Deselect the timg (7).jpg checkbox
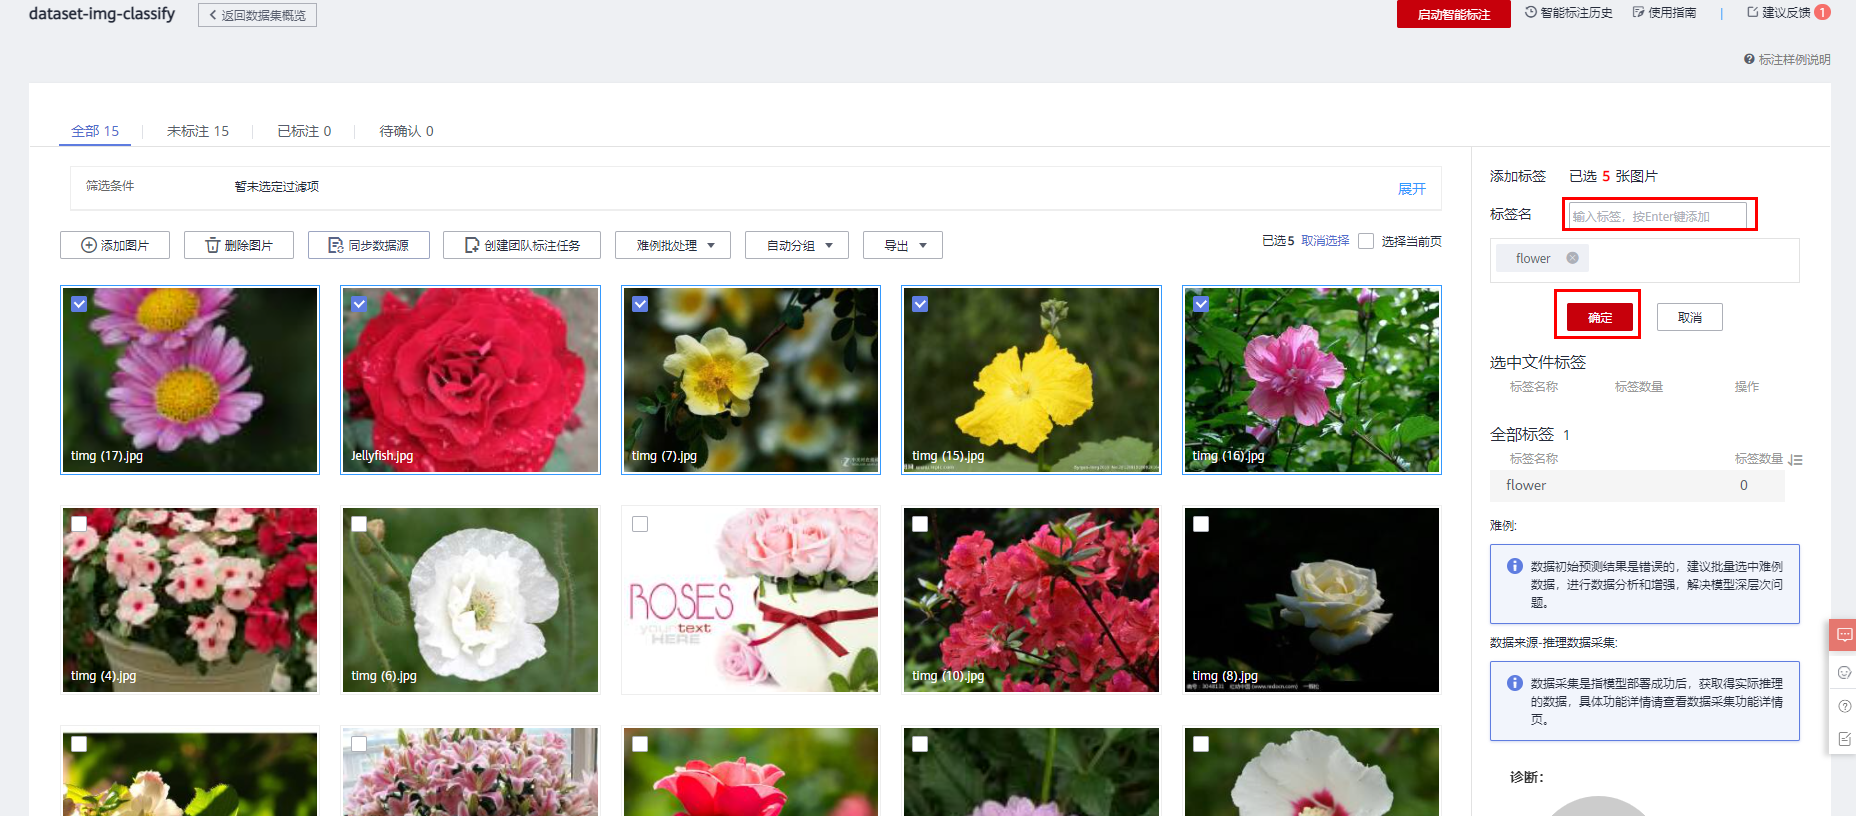The width and height of the screenshot is (1856, 816). pos(640,304)
